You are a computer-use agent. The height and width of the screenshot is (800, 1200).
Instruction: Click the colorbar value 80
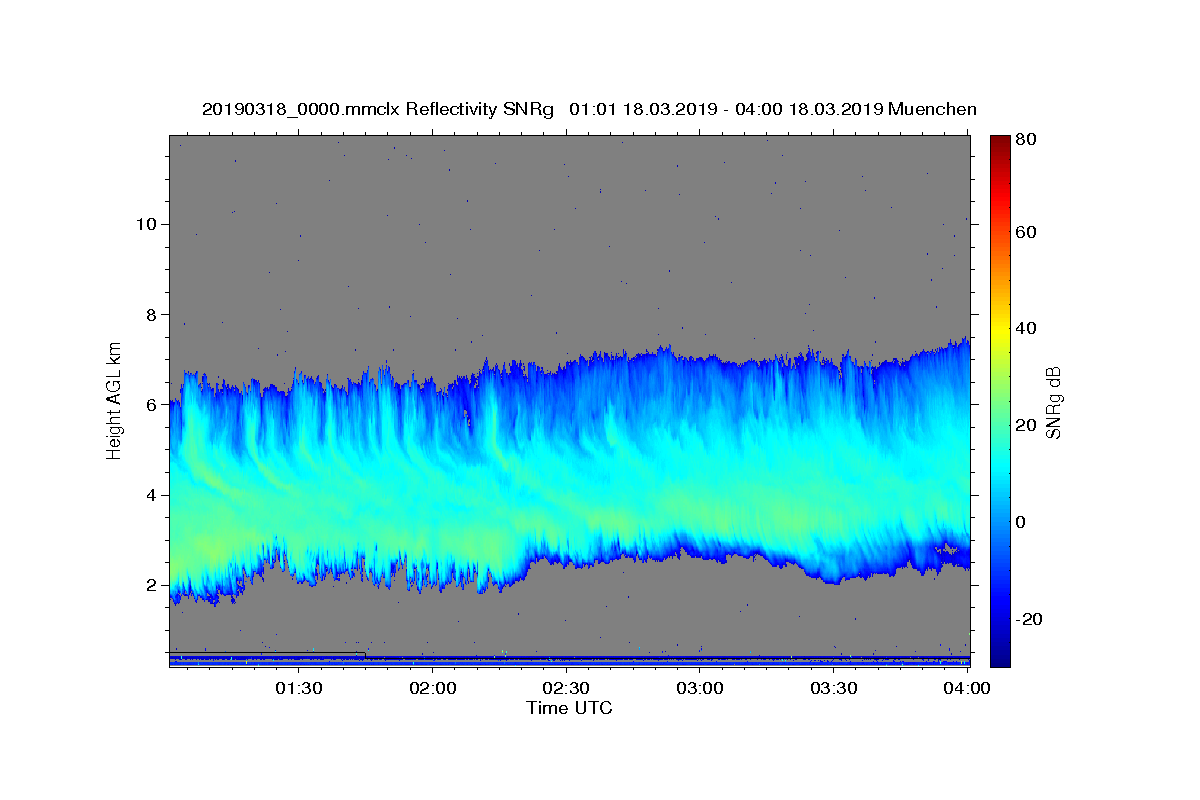point(1026,140)
